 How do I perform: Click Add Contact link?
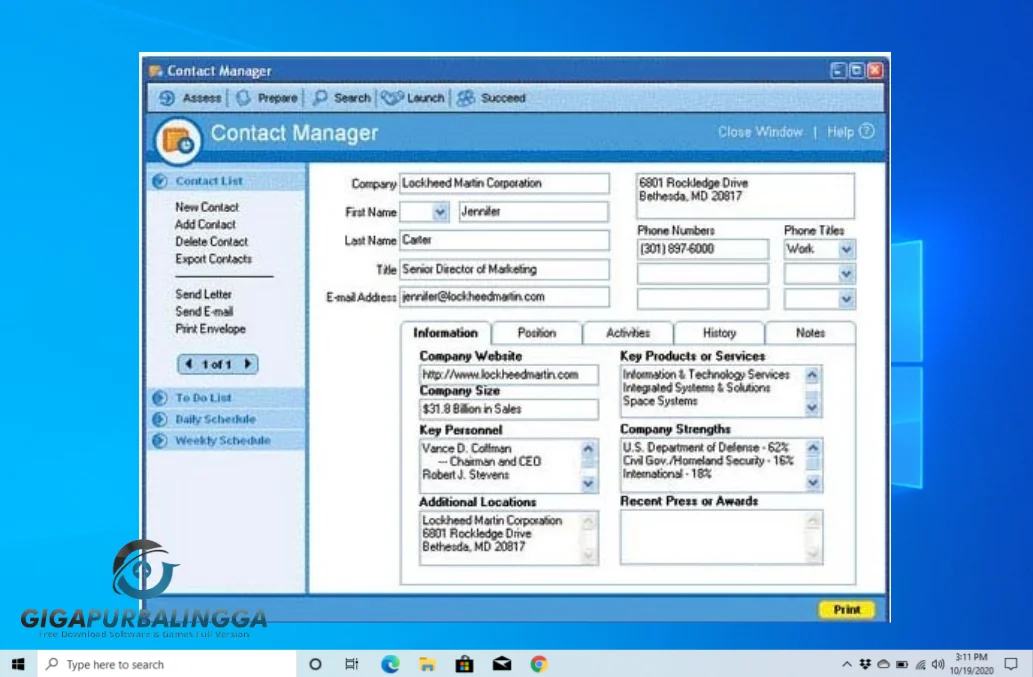[205, 225]
